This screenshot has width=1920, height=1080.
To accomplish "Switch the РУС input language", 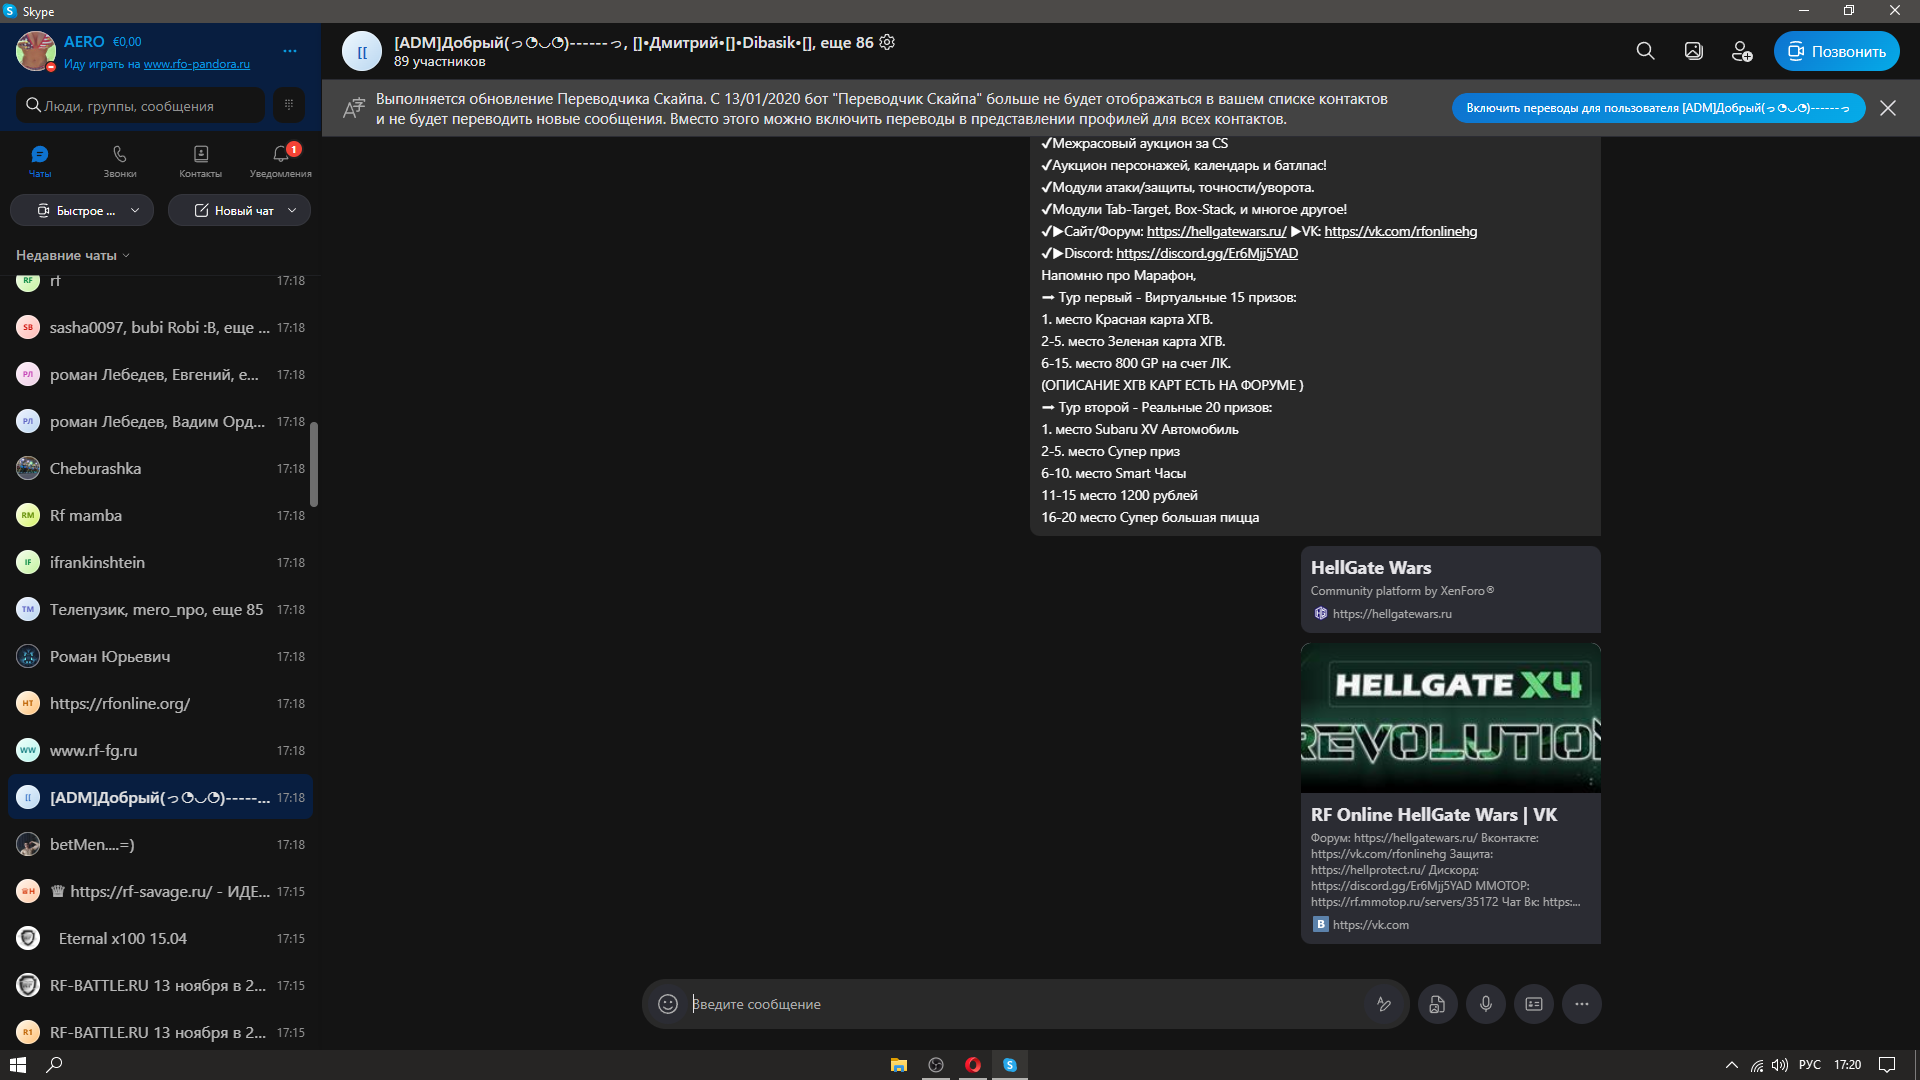I will coord(1810,1065).
